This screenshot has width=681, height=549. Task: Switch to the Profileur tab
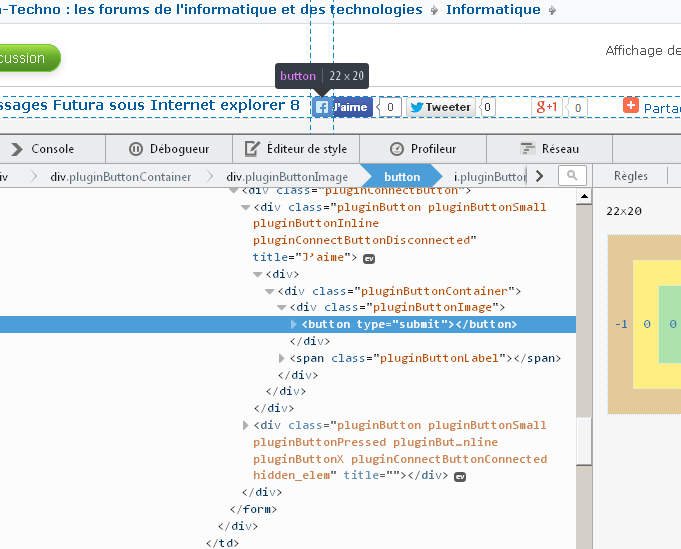click(423, 149)
